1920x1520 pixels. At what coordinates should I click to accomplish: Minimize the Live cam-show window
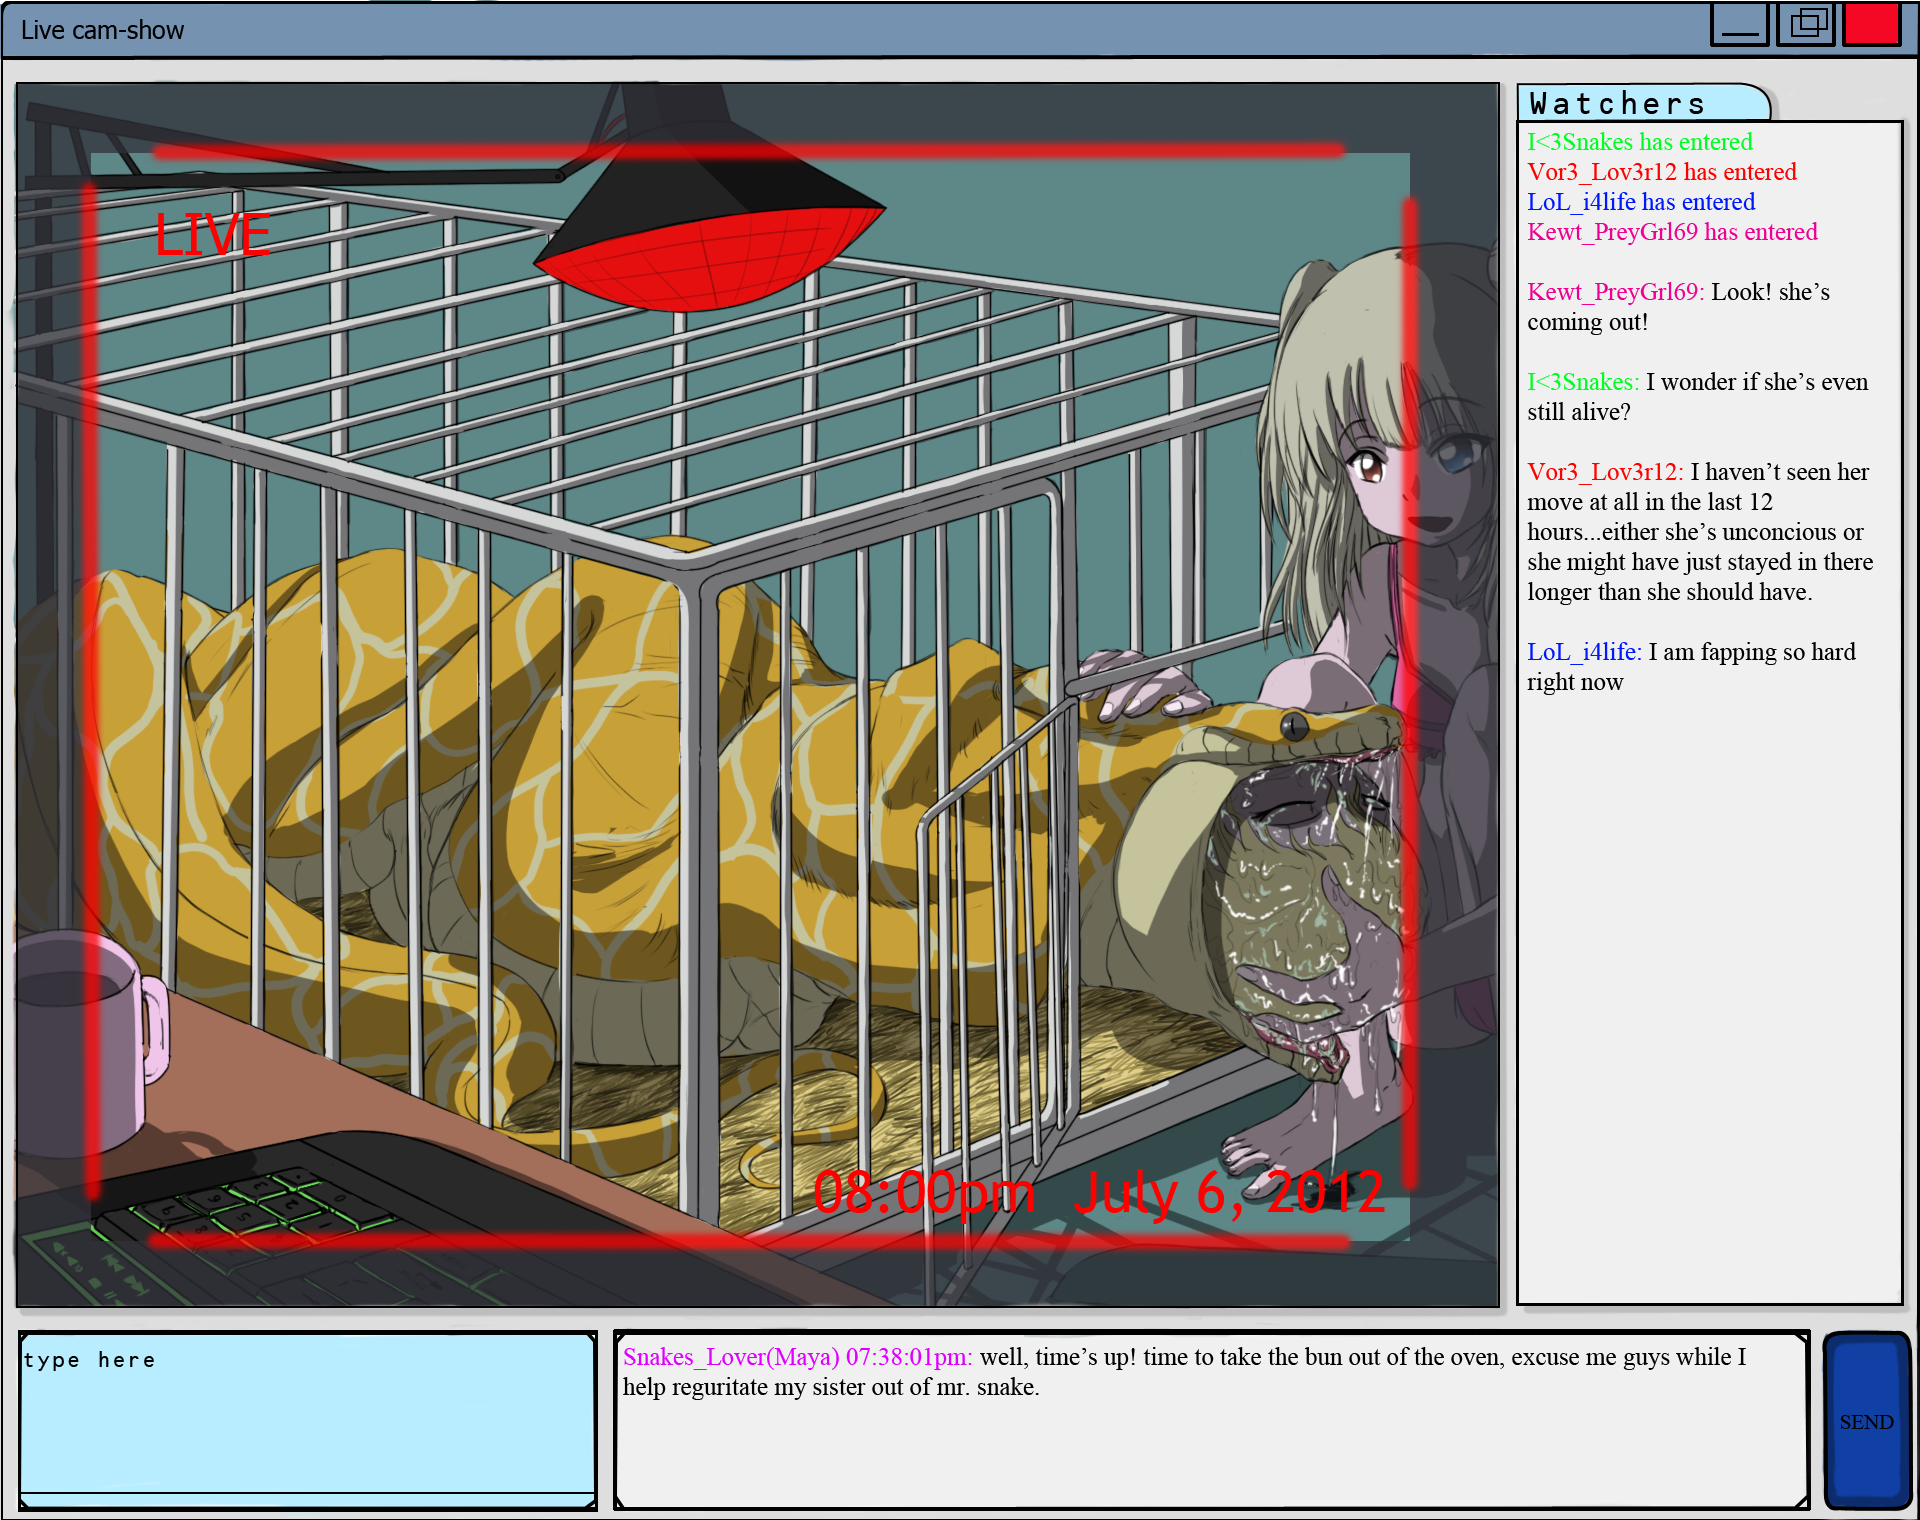[1739, 24]
